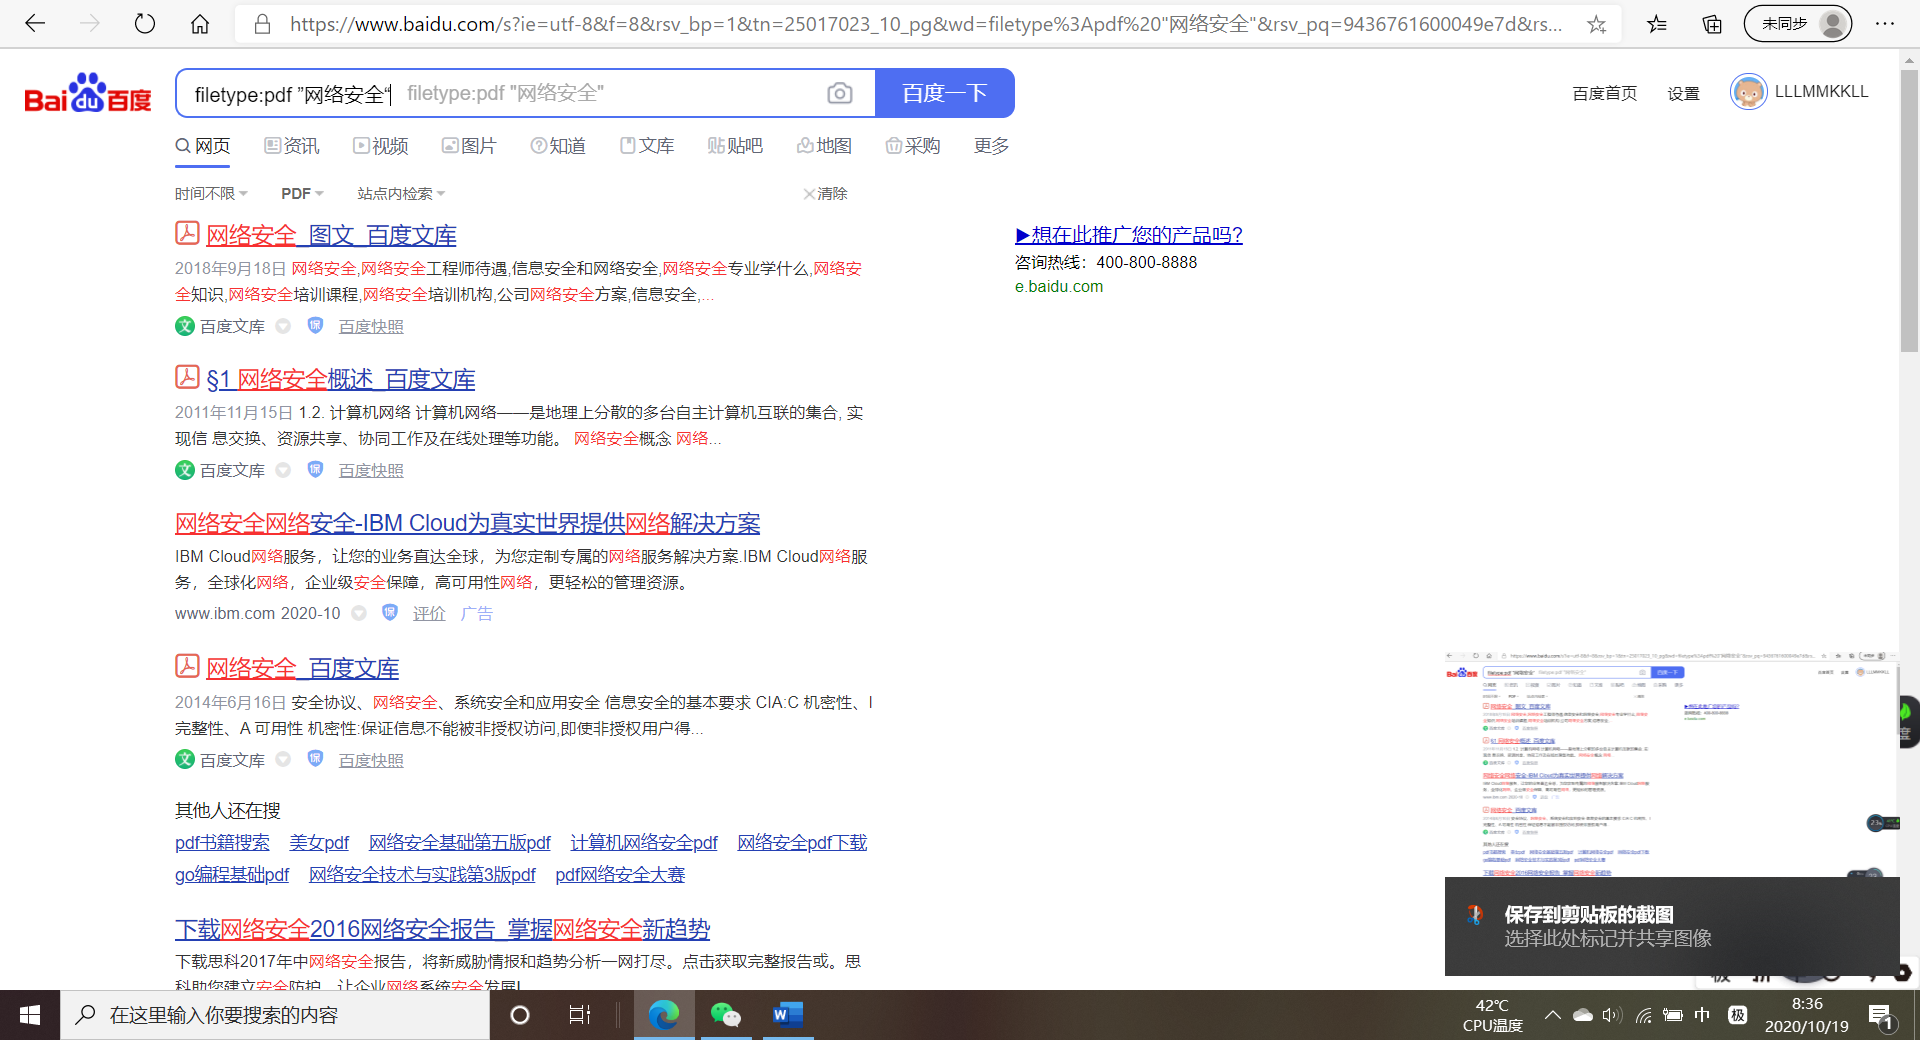Screen dimensions: 1920x1040
Task: View site info via the address bar lock icon
Action: [263, 24]
